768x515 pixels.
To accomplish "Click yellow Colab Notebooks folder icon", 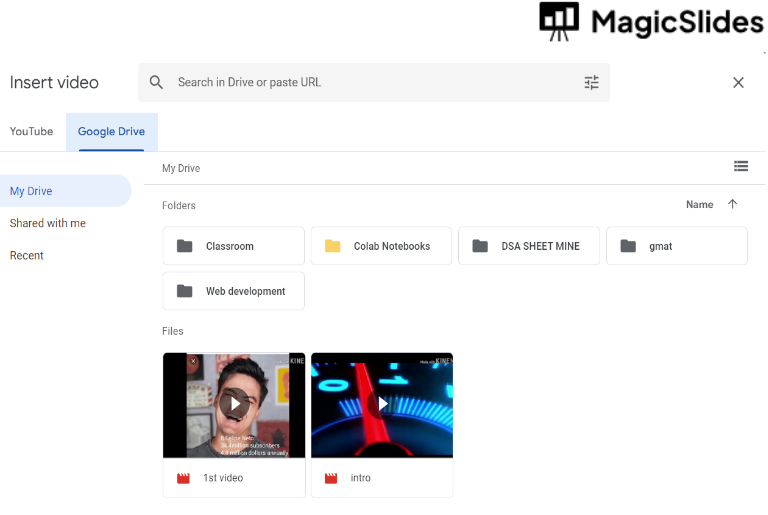I will [333, 246].
